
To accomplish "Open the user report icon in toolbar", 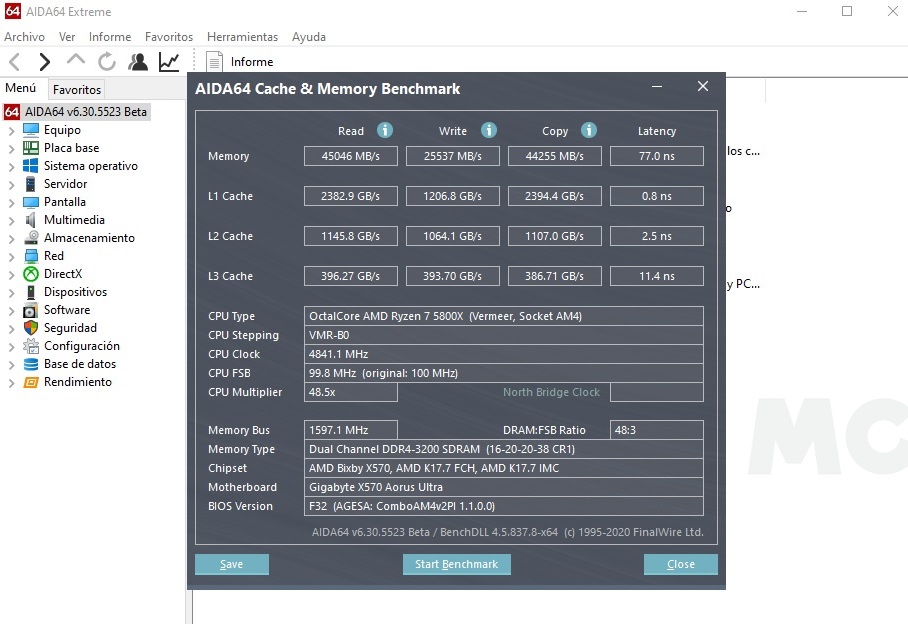I will pyautogui.click(x=138, y=62).
